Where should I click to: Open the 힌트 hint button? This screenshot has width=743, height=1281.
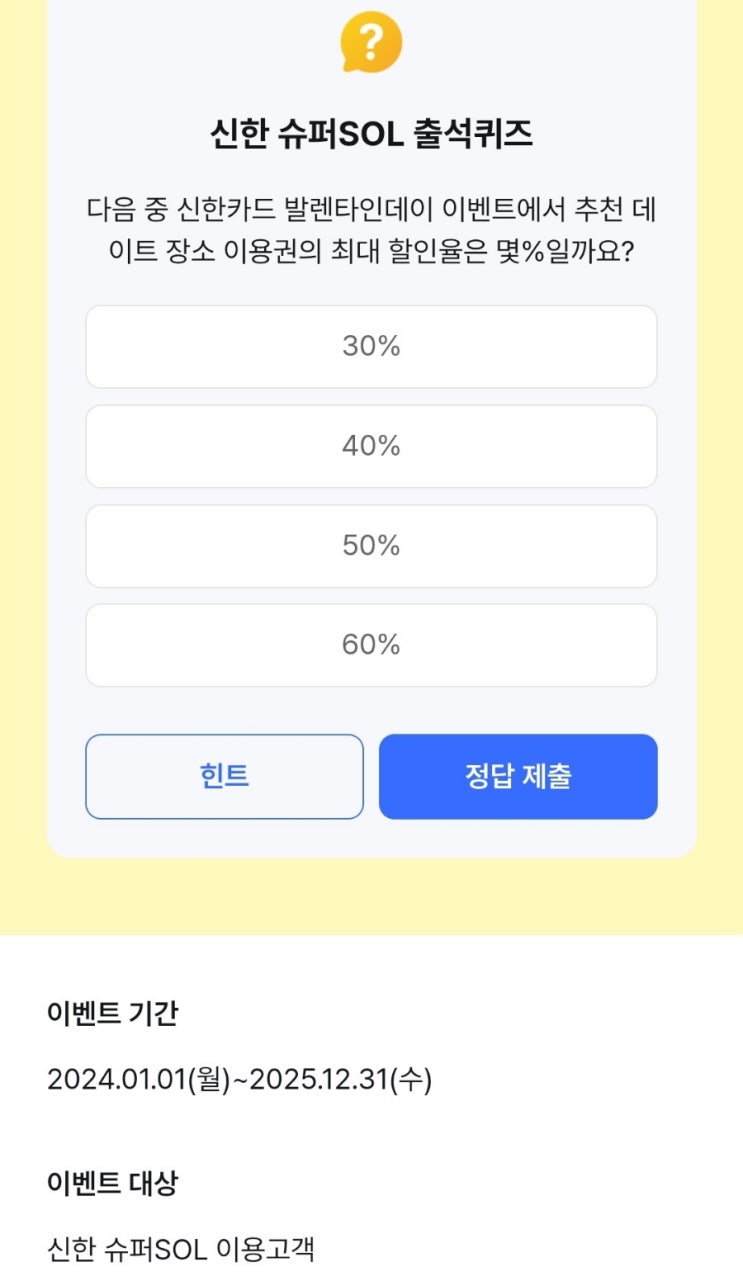(x=224, y=777)
